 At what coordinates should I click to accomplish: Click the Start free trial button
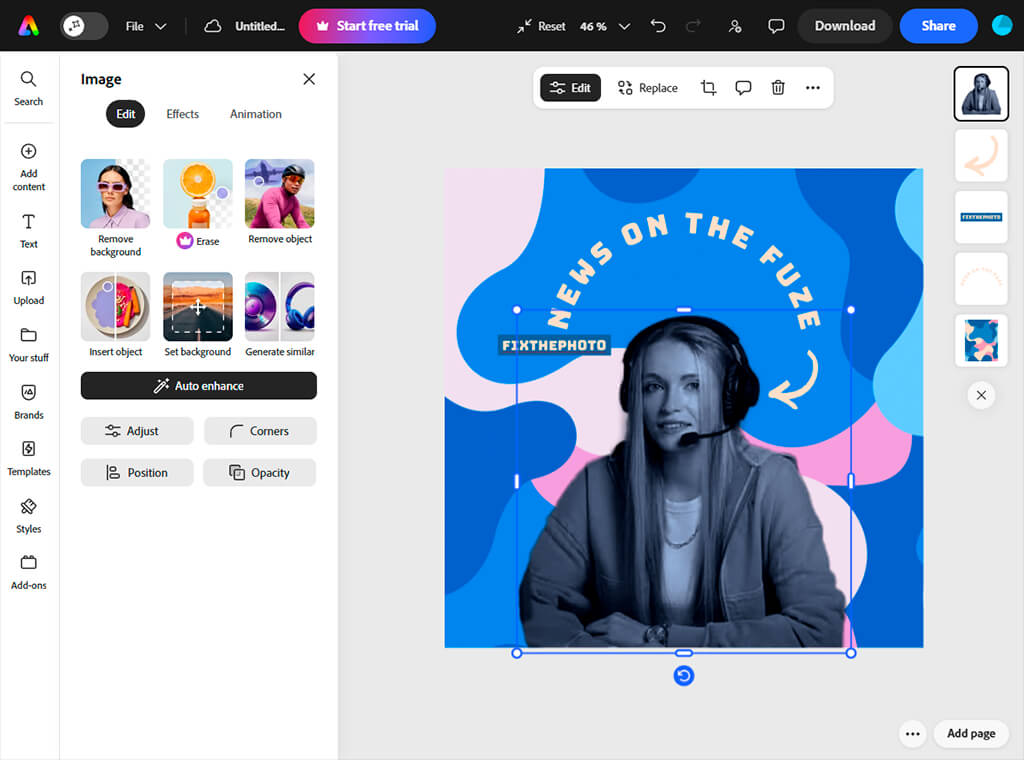coord(367,26)
